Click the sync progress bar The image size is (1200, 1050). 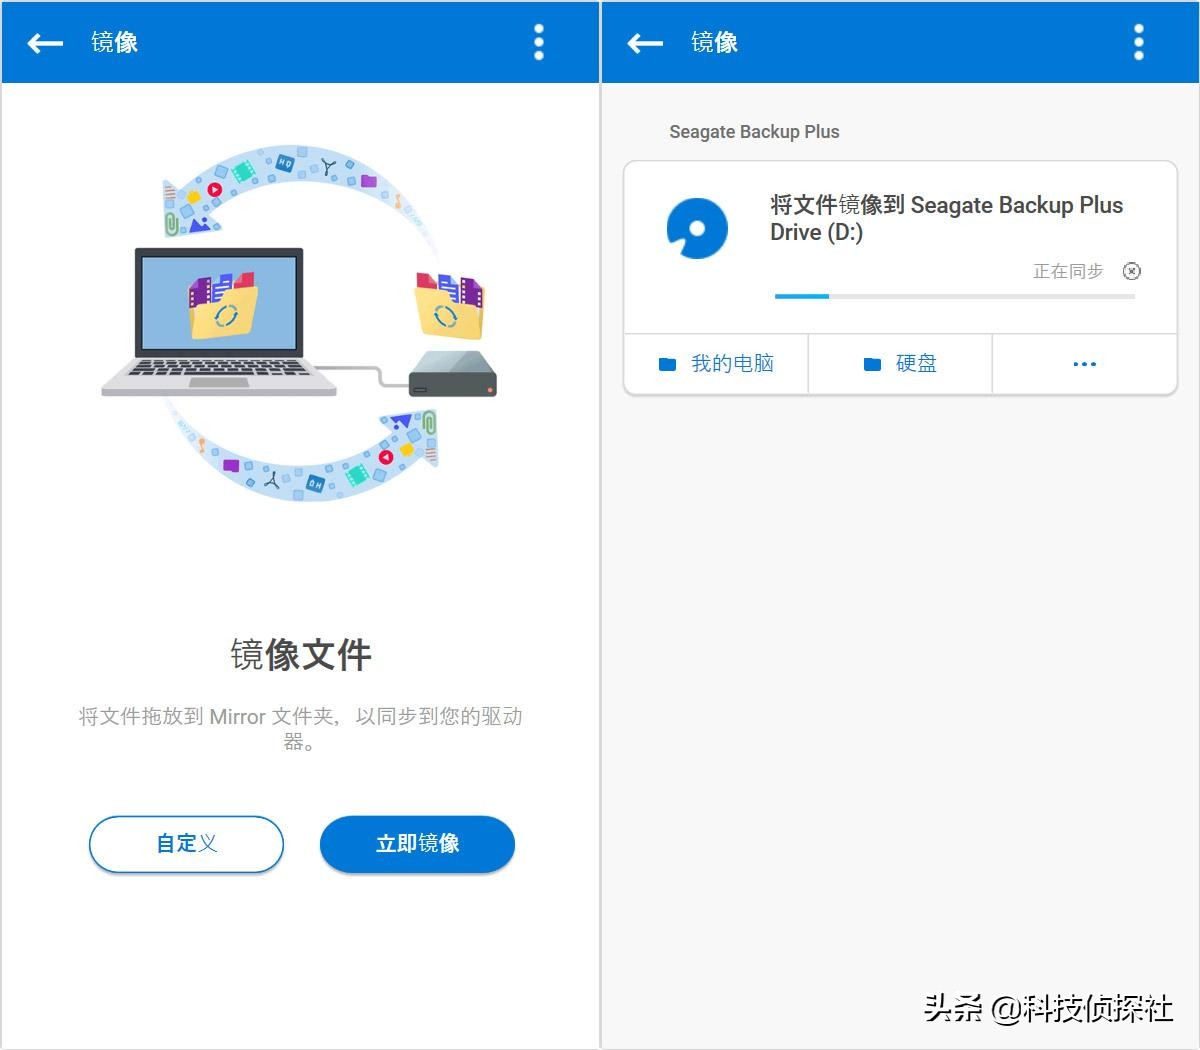pos(955,296)
